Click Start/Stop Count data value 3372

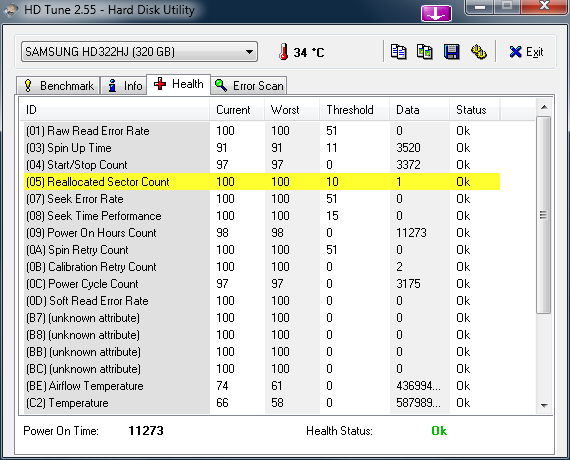(408, 165)
